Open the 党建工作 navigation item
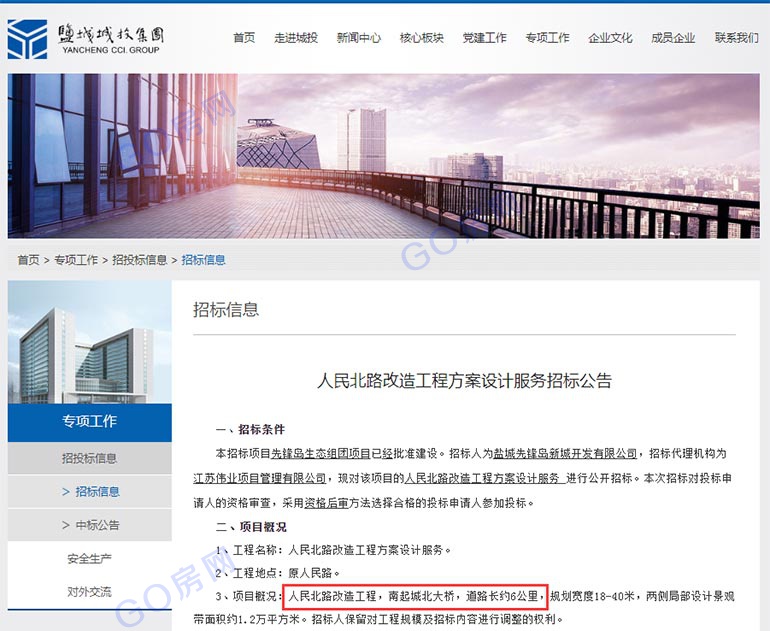Screen dimensions: 770x631 (485, 38)
